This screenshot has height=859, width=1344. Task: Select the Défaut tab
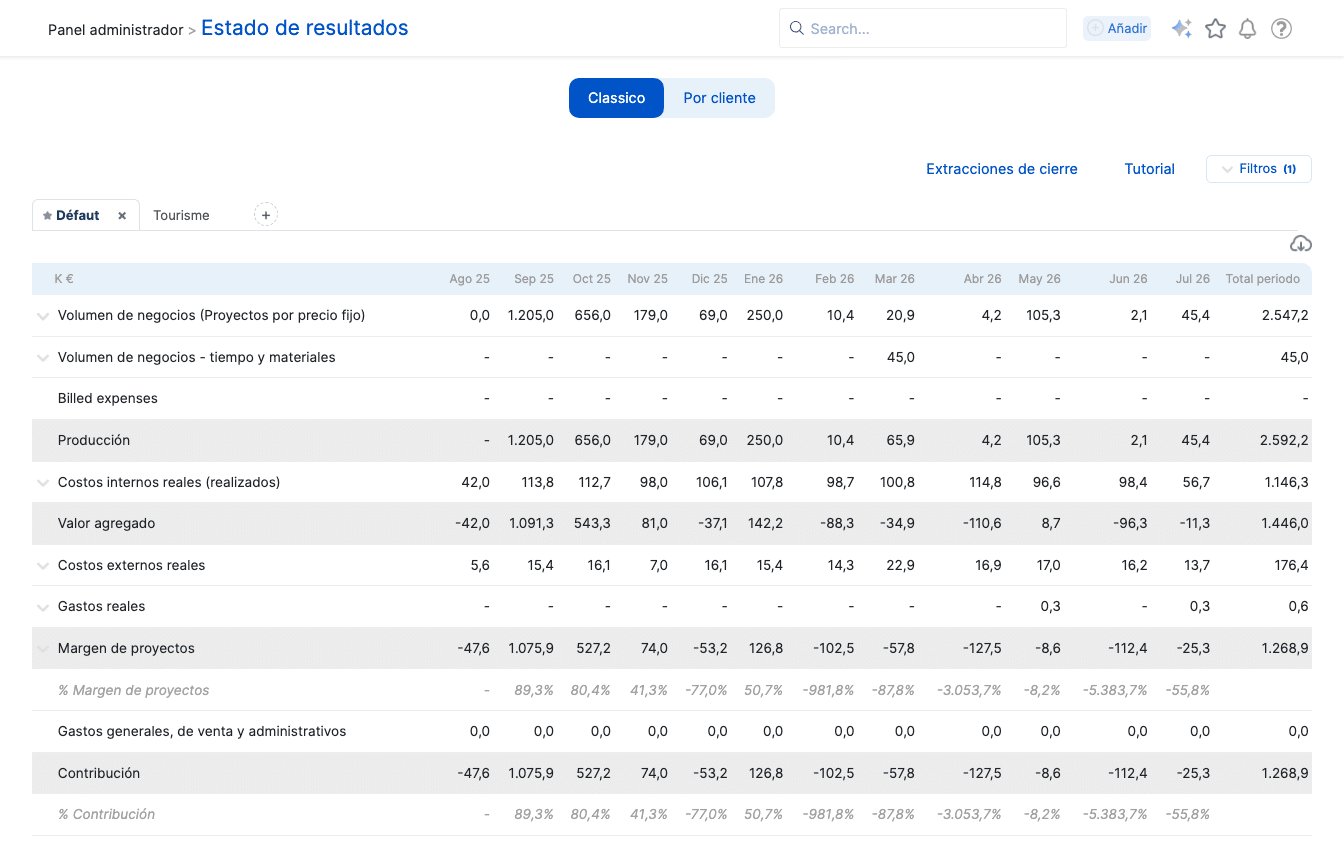coord(77,216)
